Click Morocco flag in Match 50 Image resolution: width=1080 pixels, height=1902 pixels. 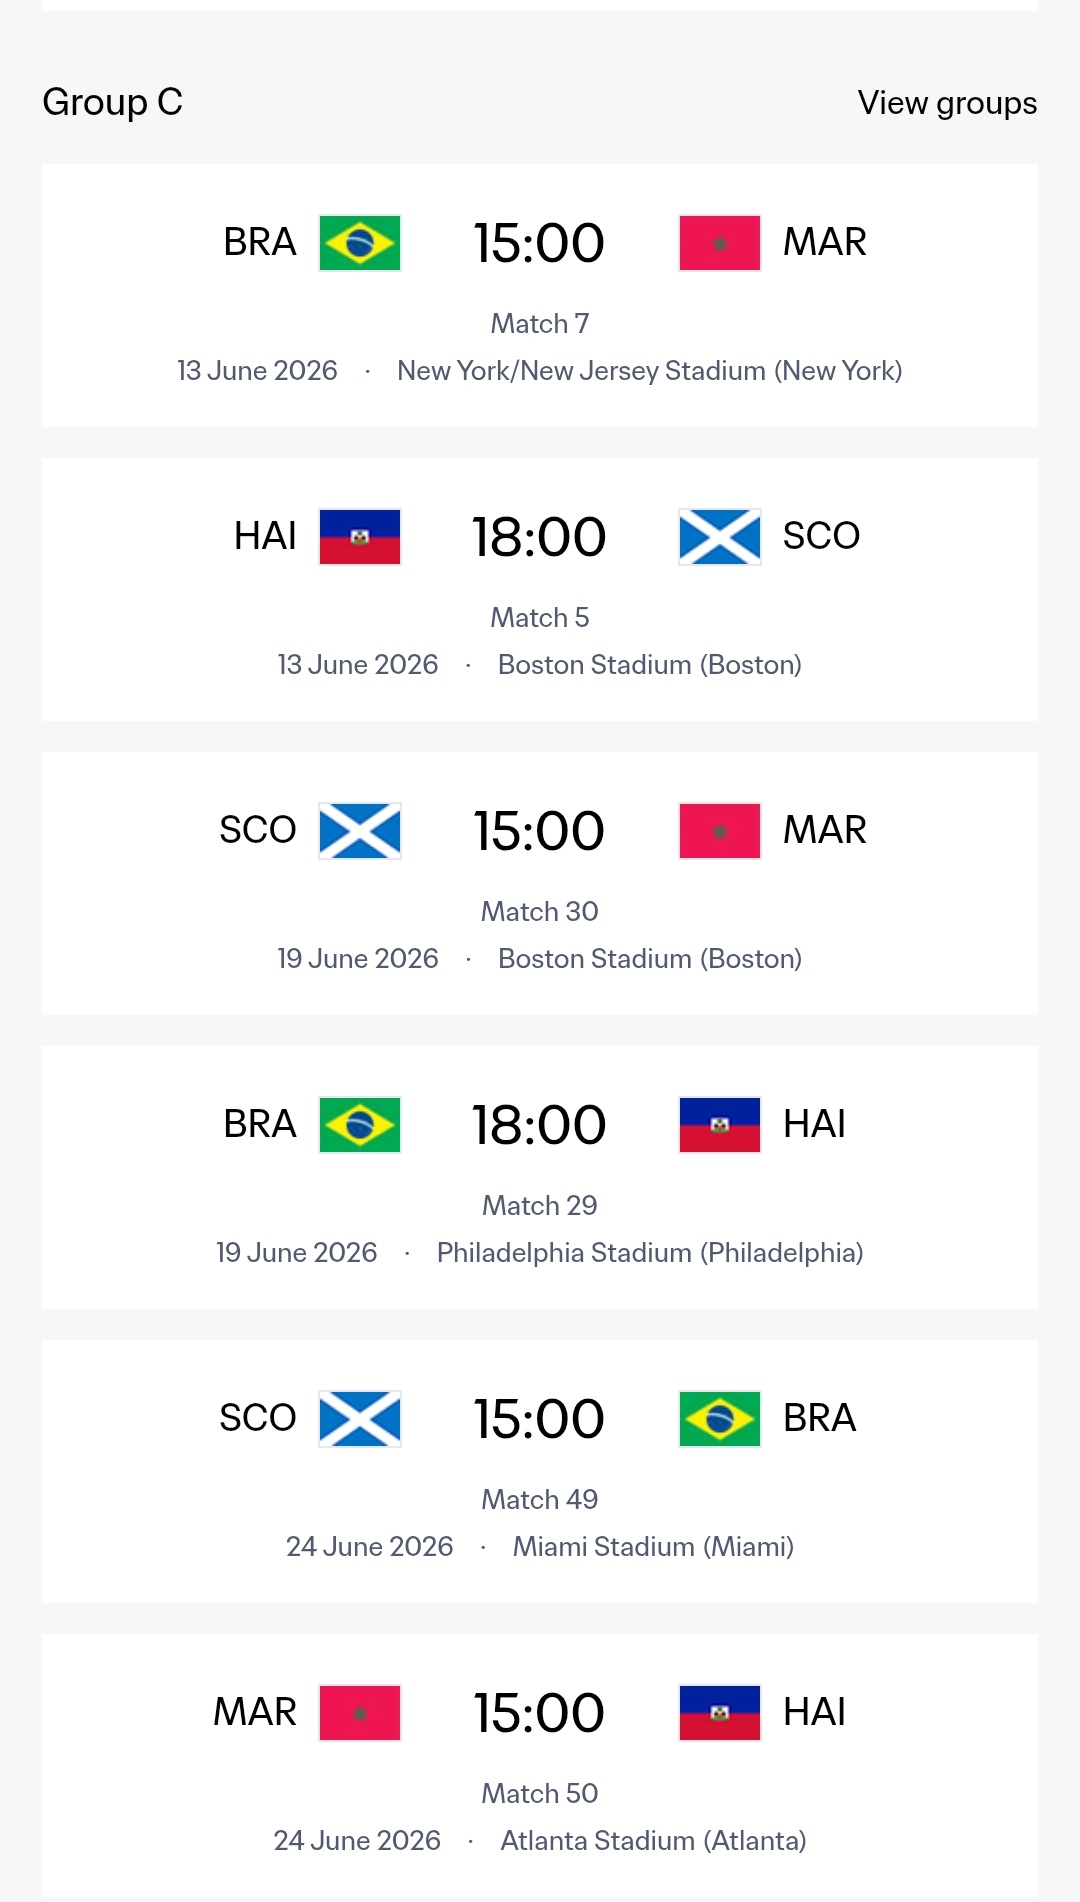tap(360, 1713)
